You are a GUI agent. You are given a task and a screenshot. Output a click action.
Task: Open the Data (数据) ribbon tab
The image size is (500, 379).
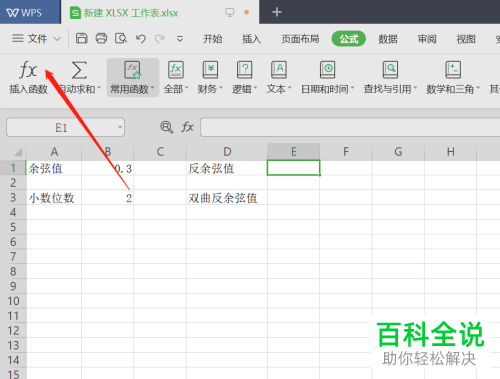click(388, 39)
